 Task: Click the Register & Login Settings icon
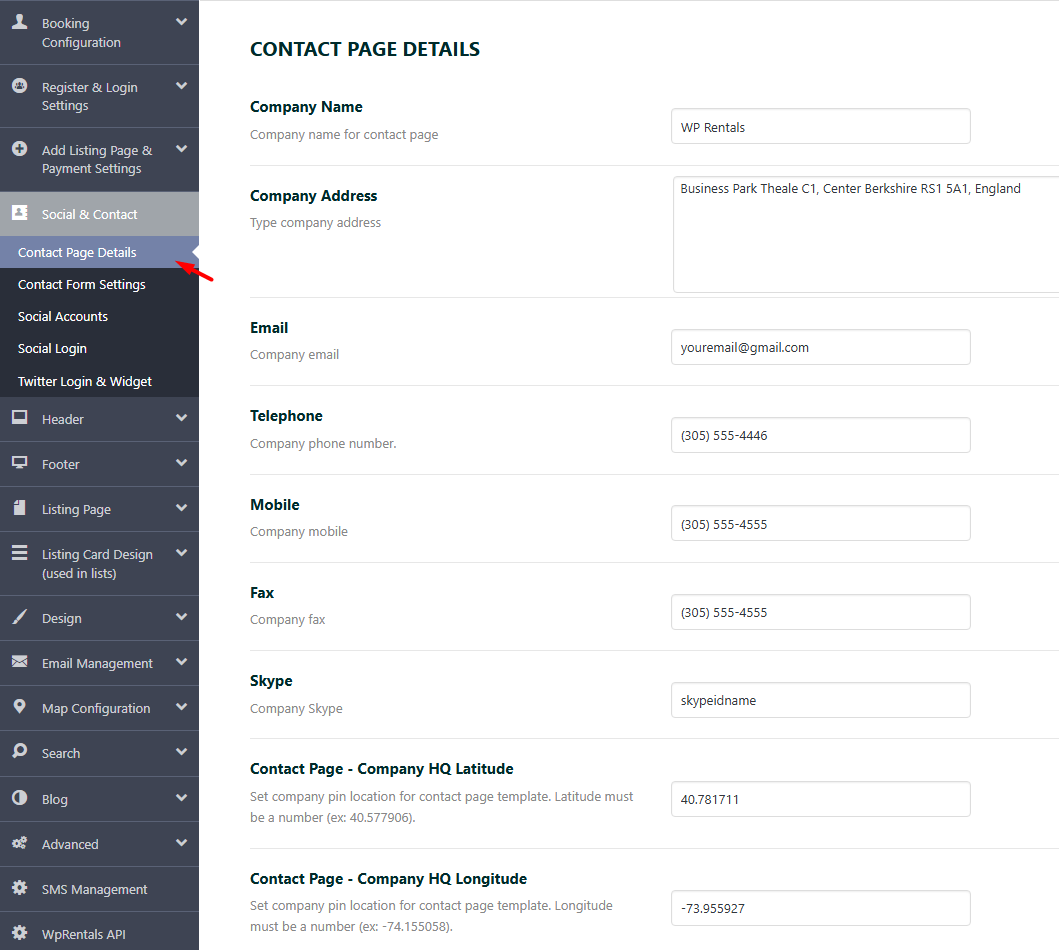pyautogui.click(x=20, y=86)
